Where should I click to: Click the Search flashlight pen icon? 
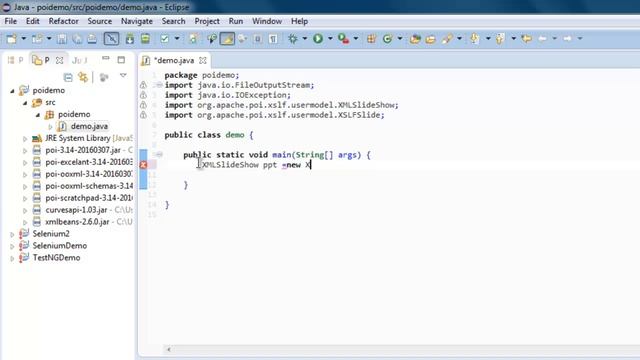click(x=447, y=39)
